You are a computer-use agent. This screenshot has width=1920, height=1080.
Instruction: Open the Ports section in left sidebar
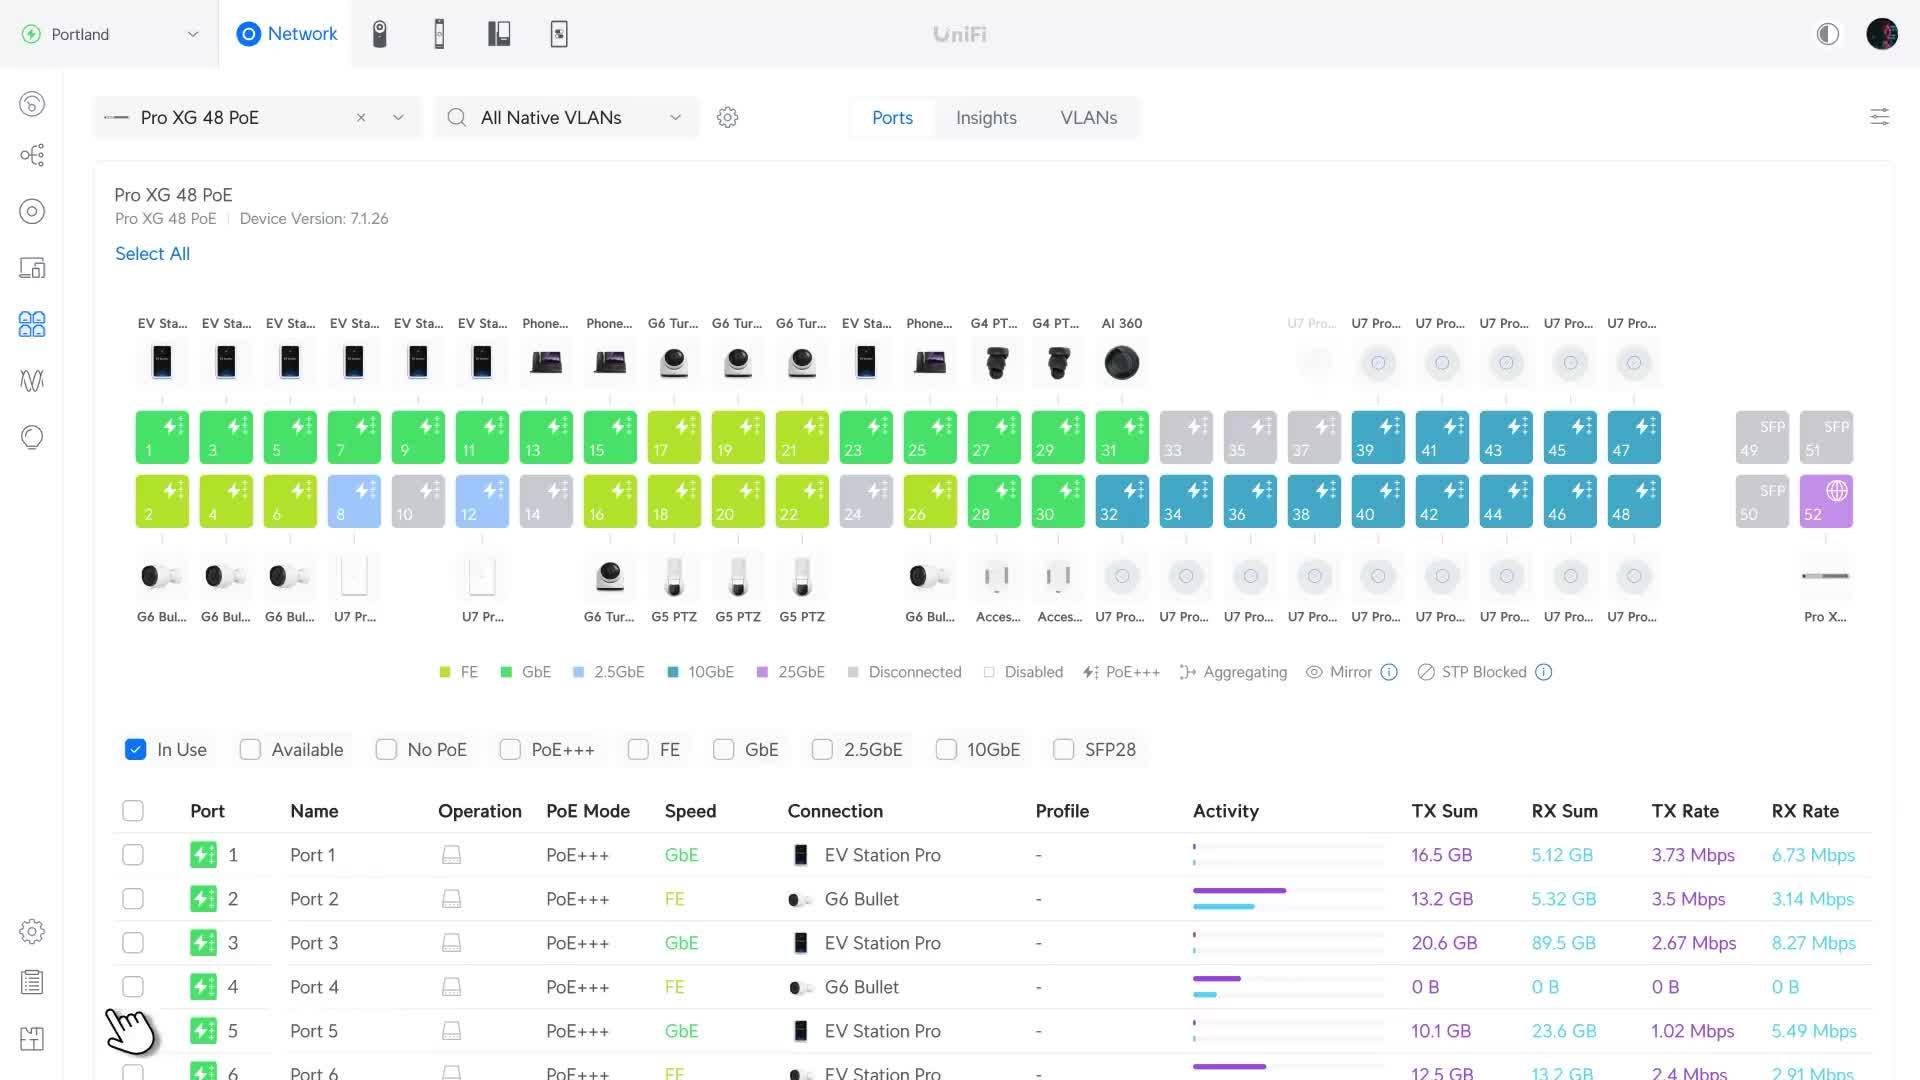coord(32,324)
